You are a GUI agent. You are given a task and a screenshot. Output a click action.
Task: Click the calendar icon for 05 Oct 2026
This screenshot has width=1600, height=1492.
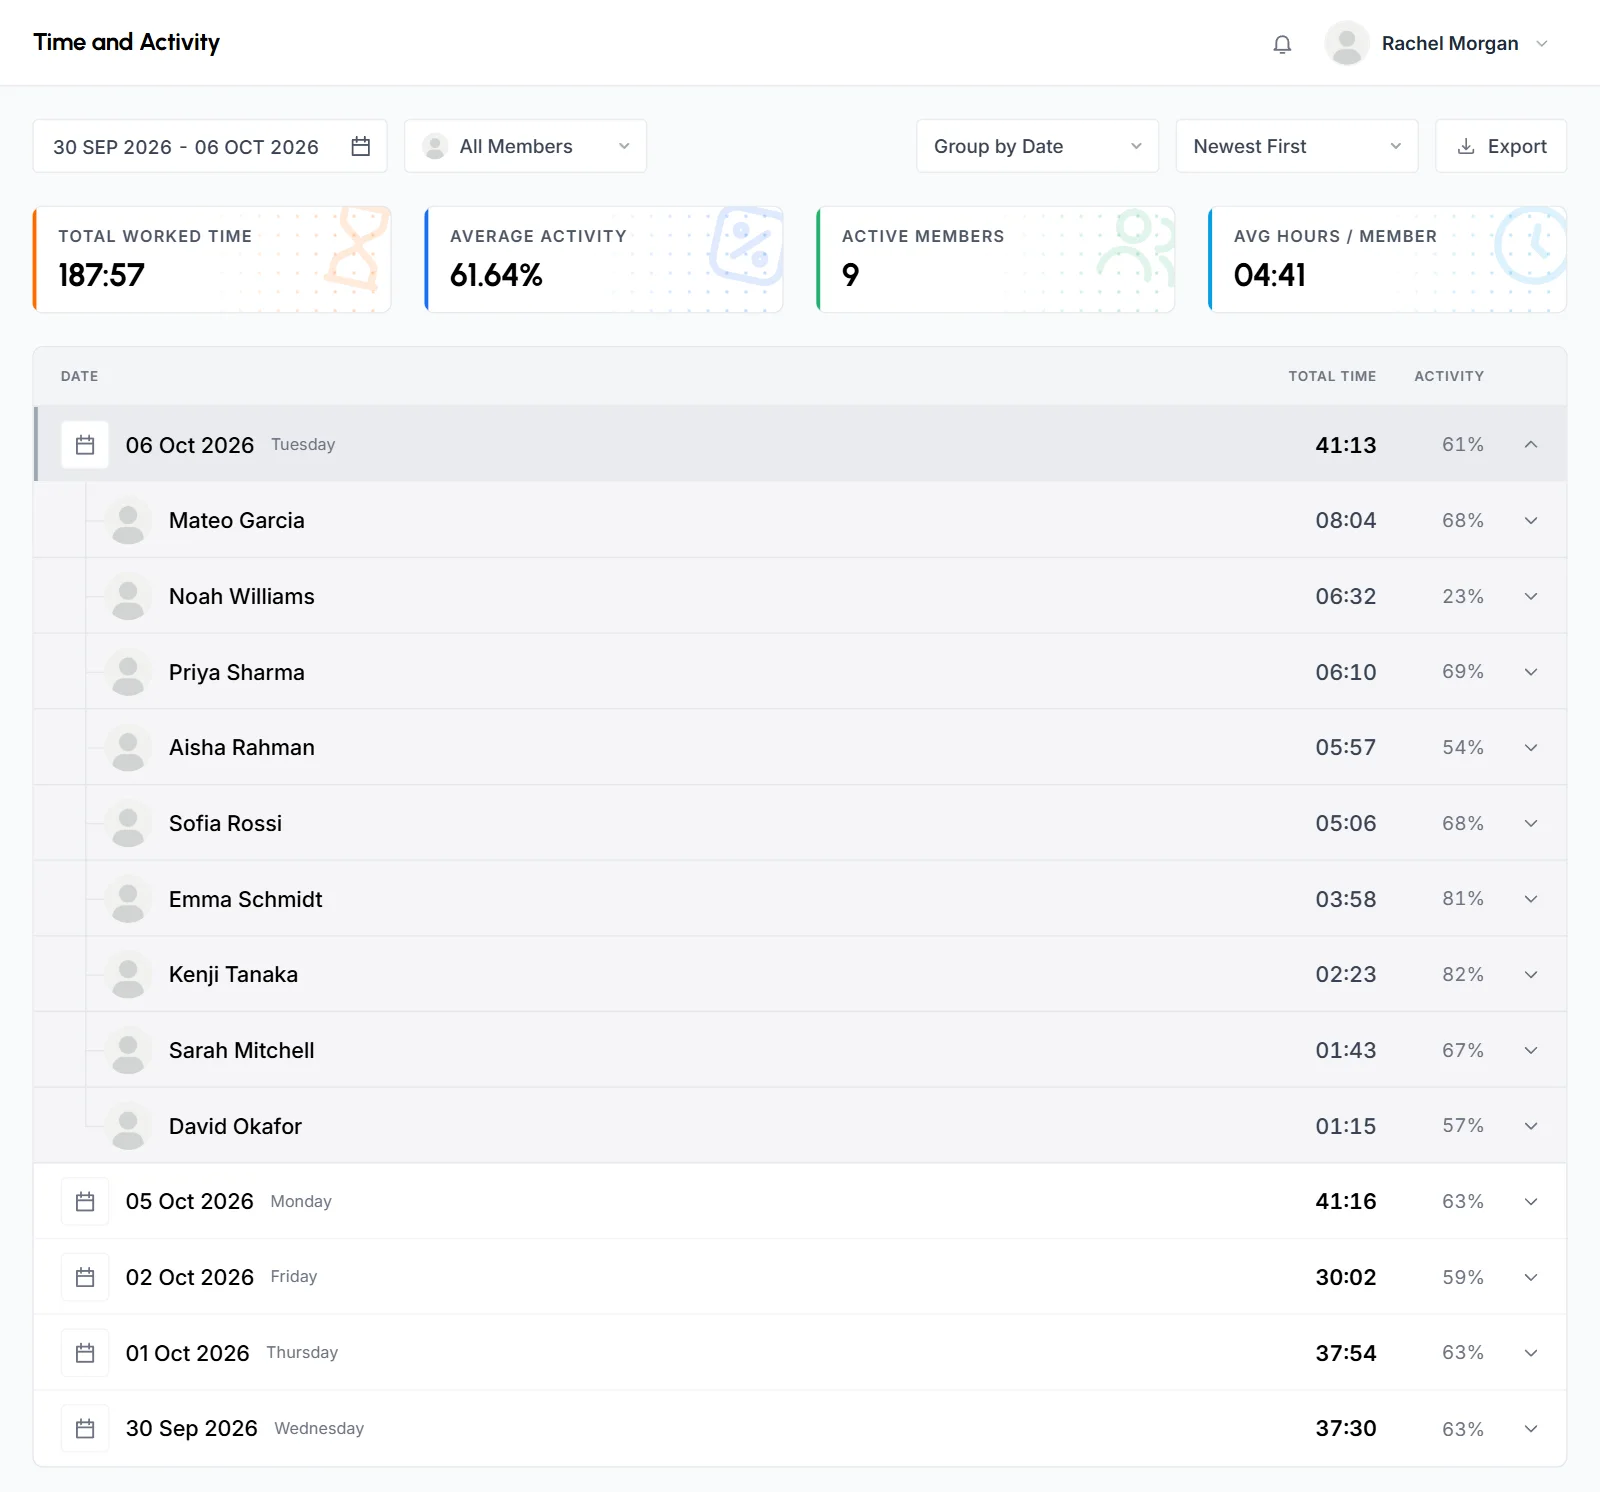pyautogui.click(x=85, y=1201)
